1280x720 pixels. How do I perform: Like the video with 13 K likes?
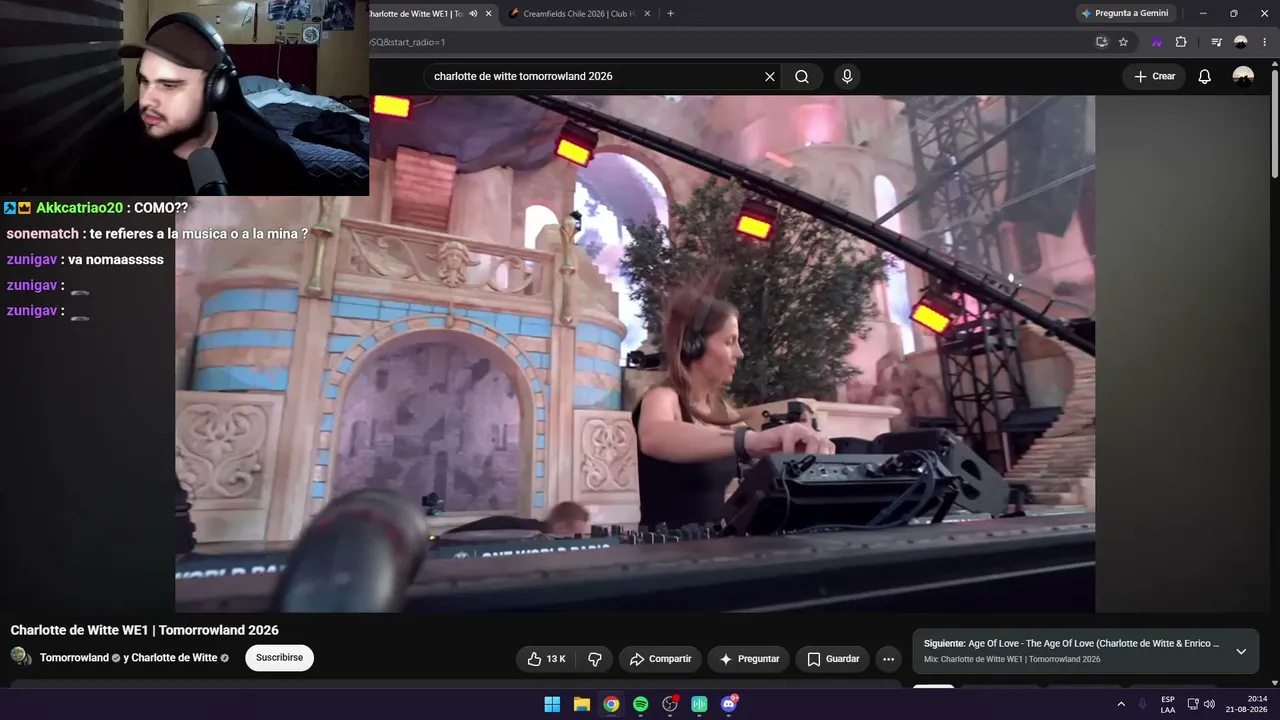547,659
